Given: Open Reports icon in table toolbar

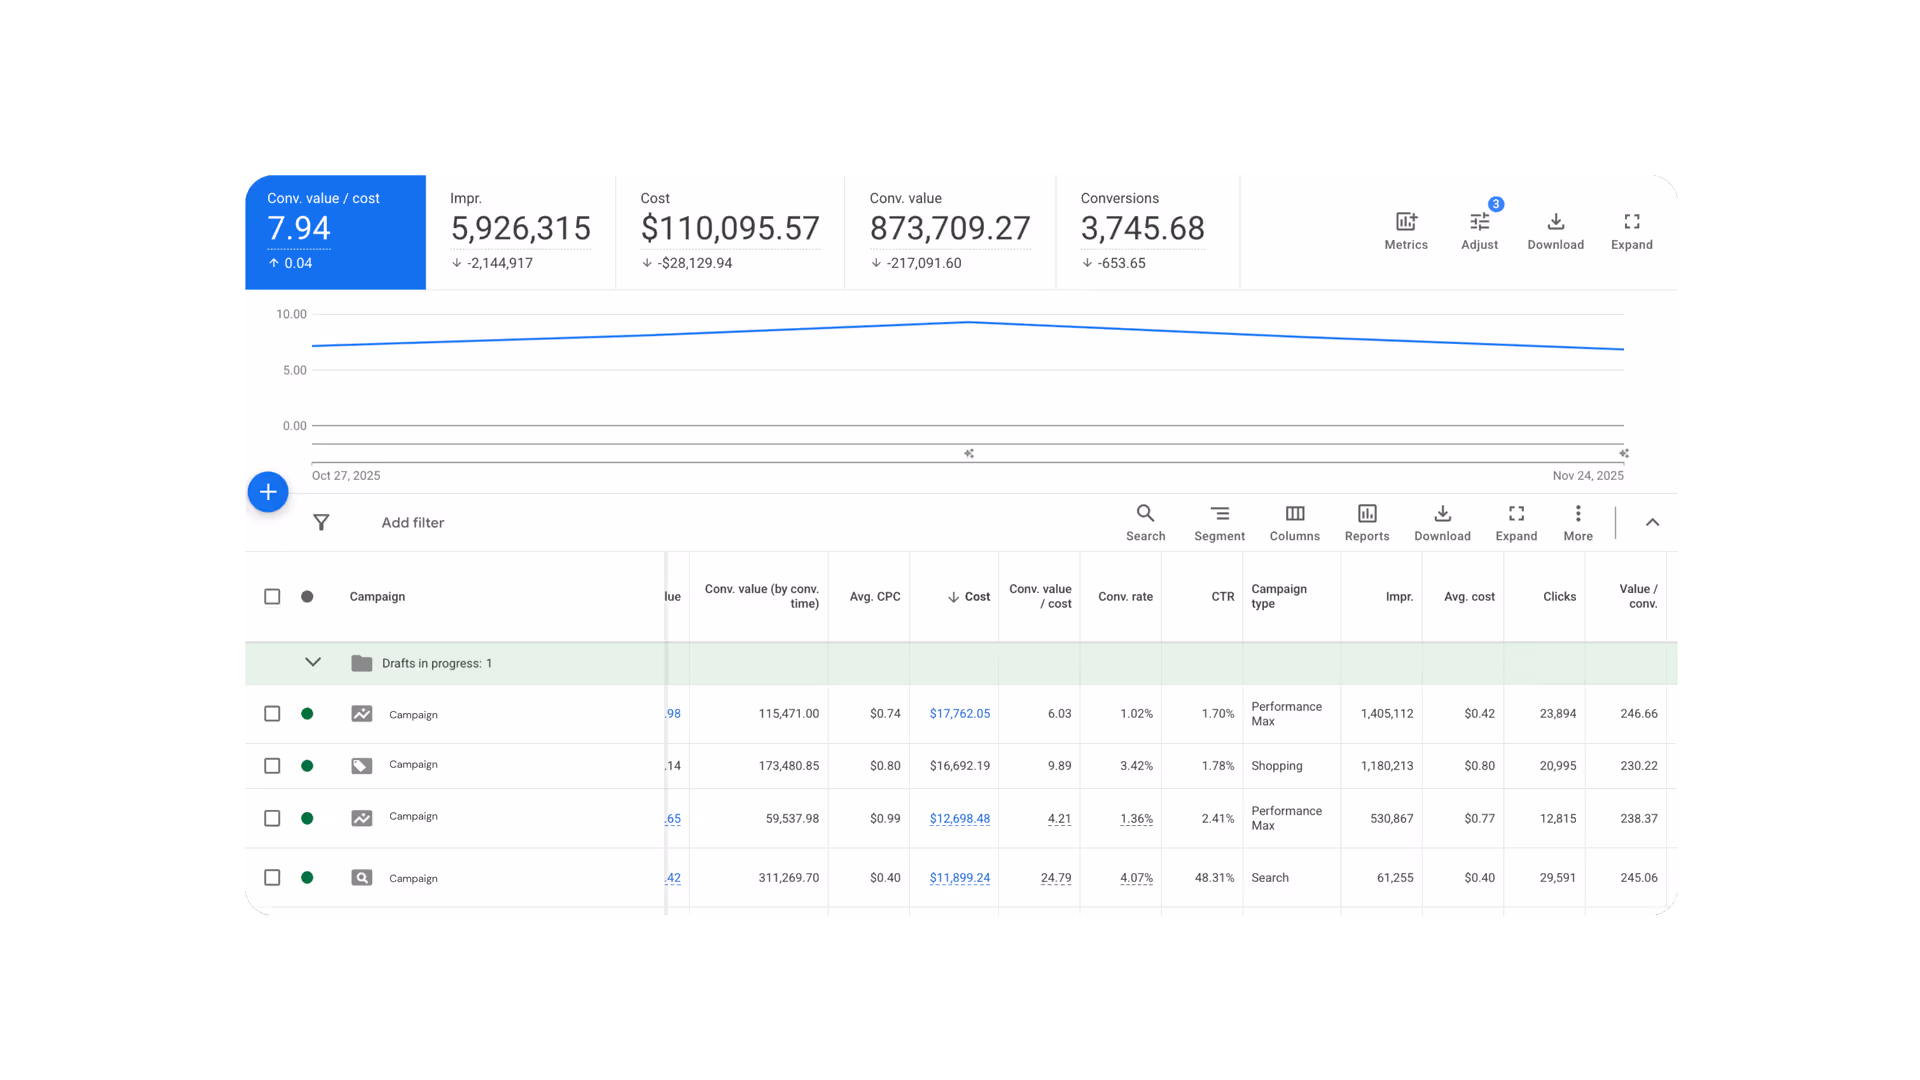Looking at the screenshot, I should click(1366, 514).
